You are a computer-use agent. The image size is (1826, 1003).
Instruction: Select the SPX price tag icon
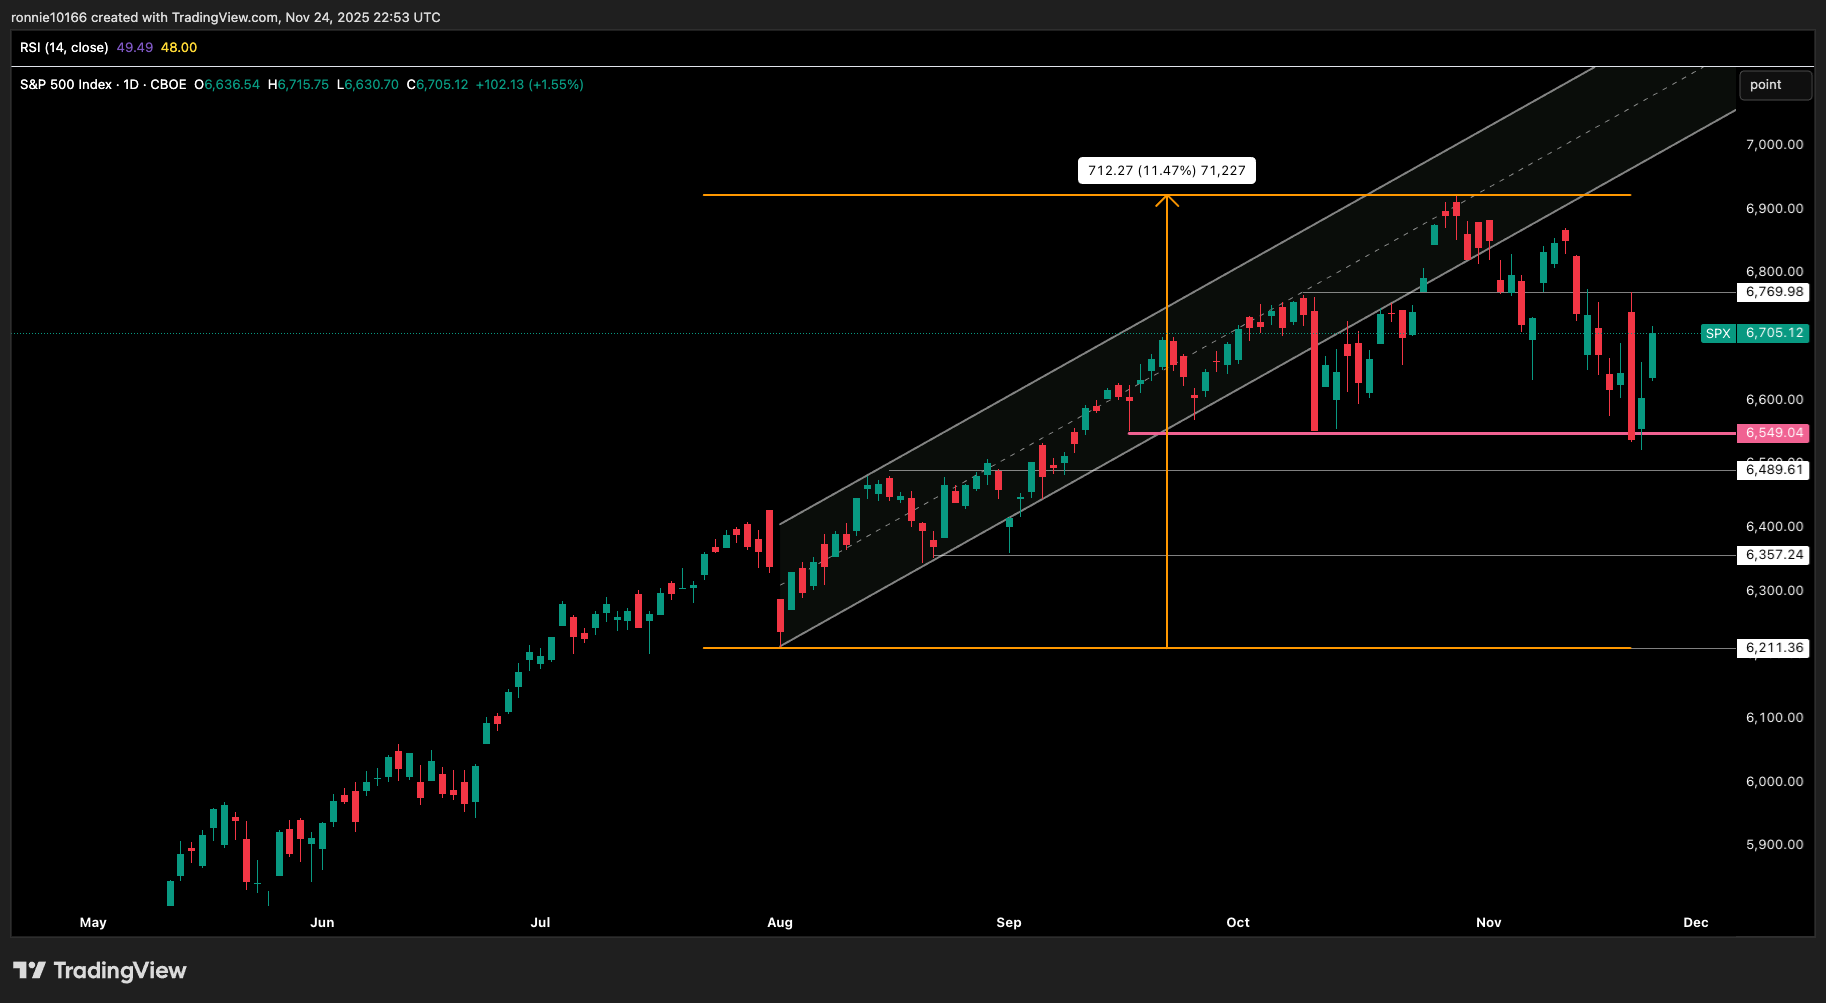pos(1717,333)
